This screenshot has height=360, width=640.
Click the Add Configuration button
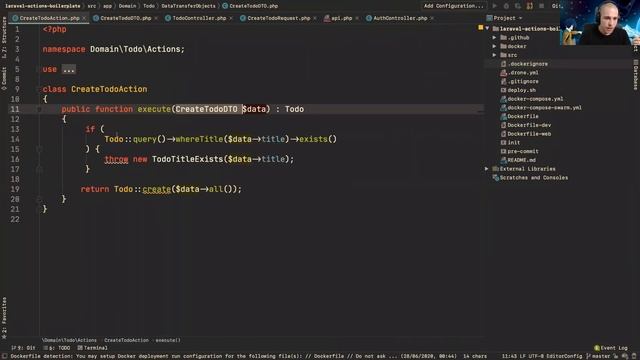(x=453, y=6)
